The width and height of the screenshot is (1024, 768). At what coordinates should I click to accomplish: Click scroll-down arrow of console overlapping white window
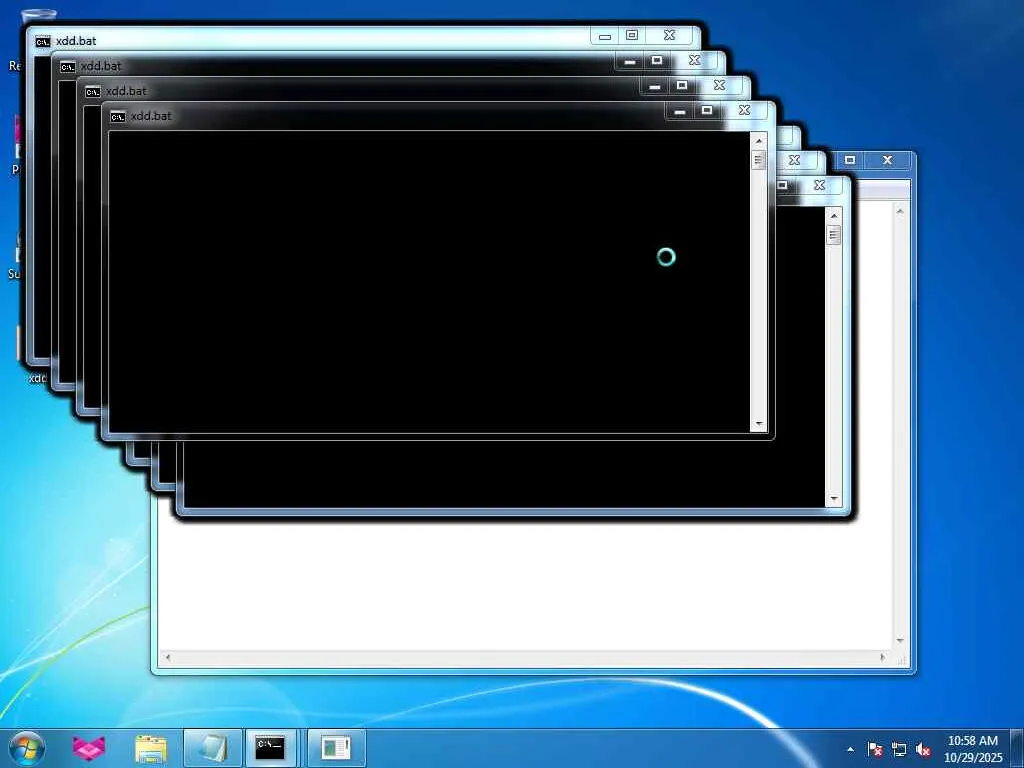click(833, 499)
